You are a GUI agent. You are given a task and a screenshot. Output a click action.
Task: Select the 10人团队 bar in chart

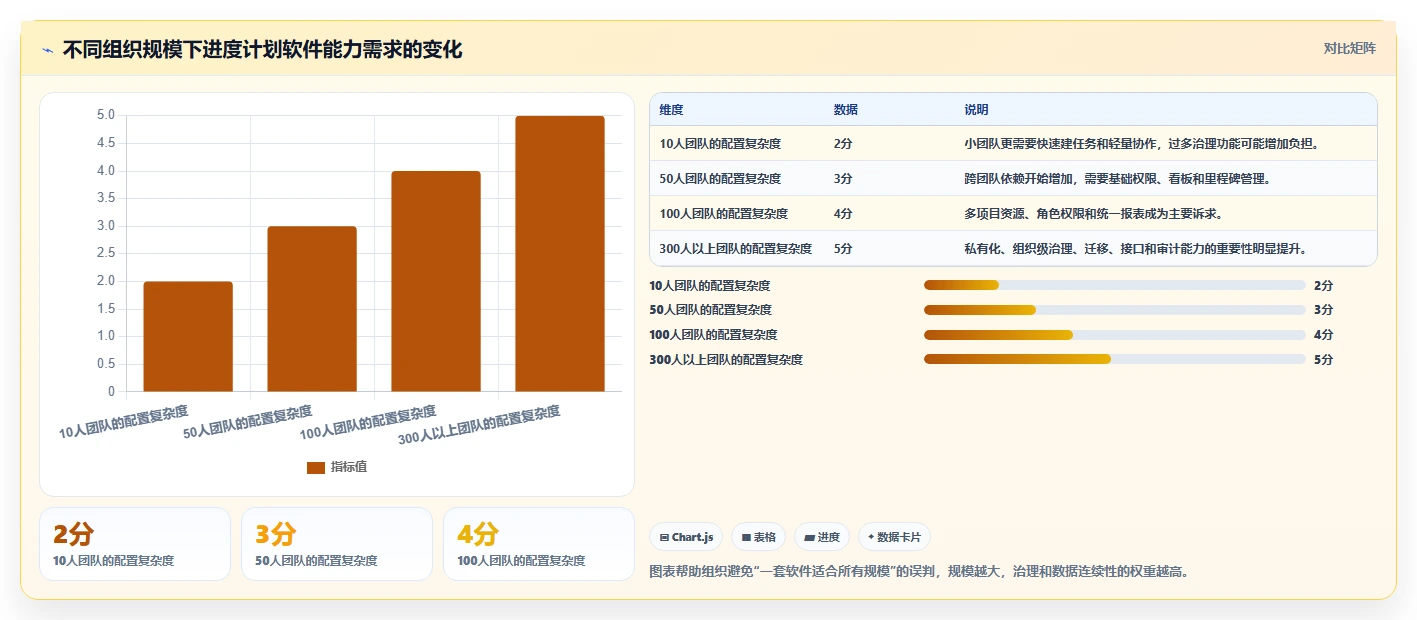tap(188, 336)
